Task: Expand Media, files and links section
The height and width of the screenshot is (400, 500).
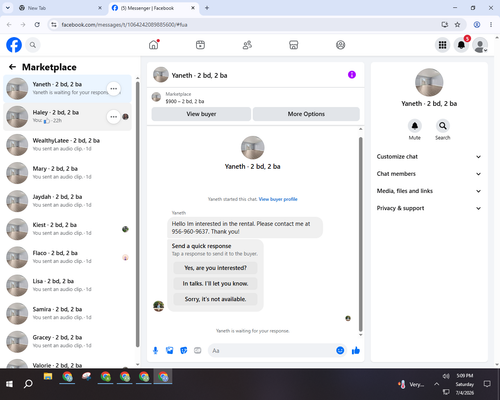Action: [429, 191]
